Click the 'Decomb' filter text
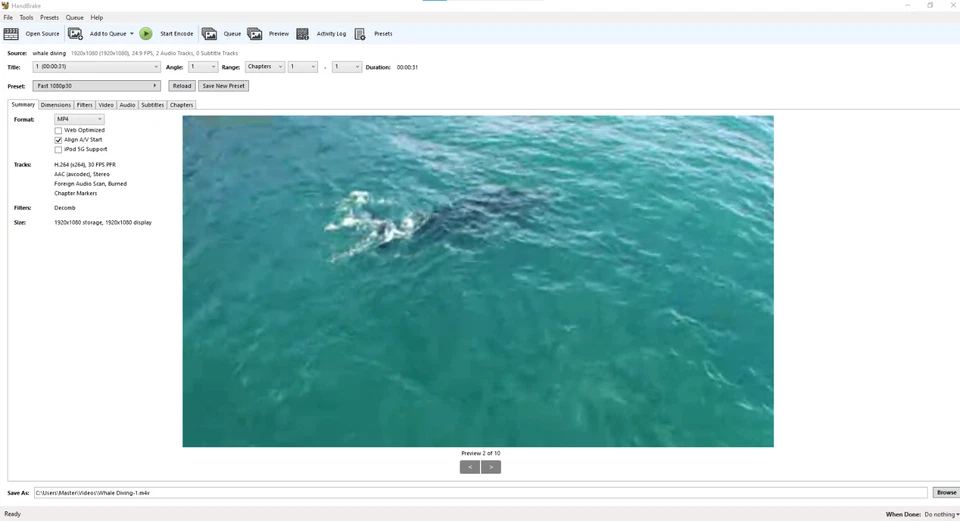The height and width of the screenshot is (521, 960). click(65, 208)
